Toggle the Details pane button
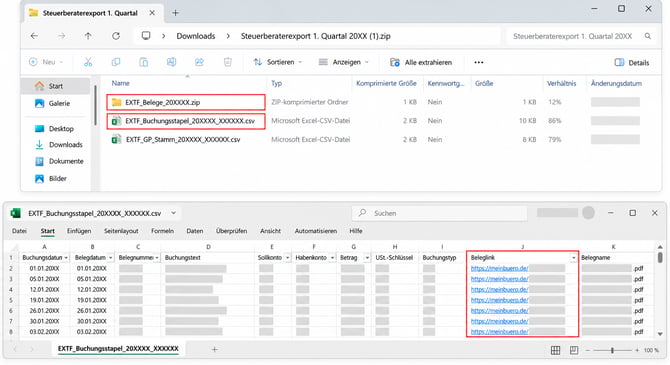This screenshot has width=670, height=365. tap(632, 62)
